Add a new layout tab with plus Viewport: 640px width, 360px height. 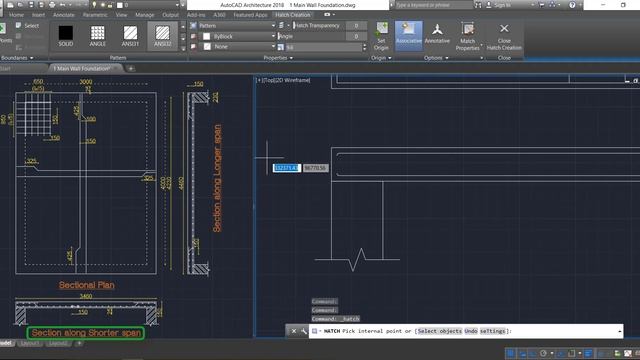click(79, 343)
